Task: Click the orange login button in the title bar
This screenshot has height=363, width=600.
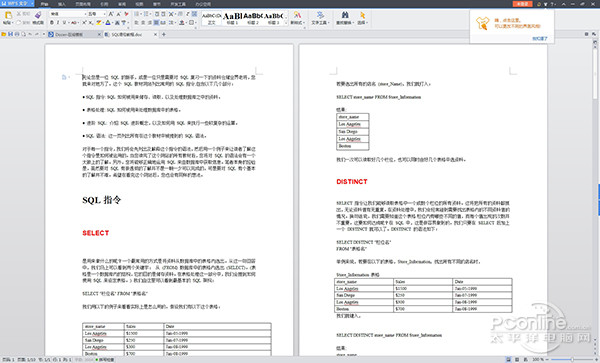Action: click(522, 4)
